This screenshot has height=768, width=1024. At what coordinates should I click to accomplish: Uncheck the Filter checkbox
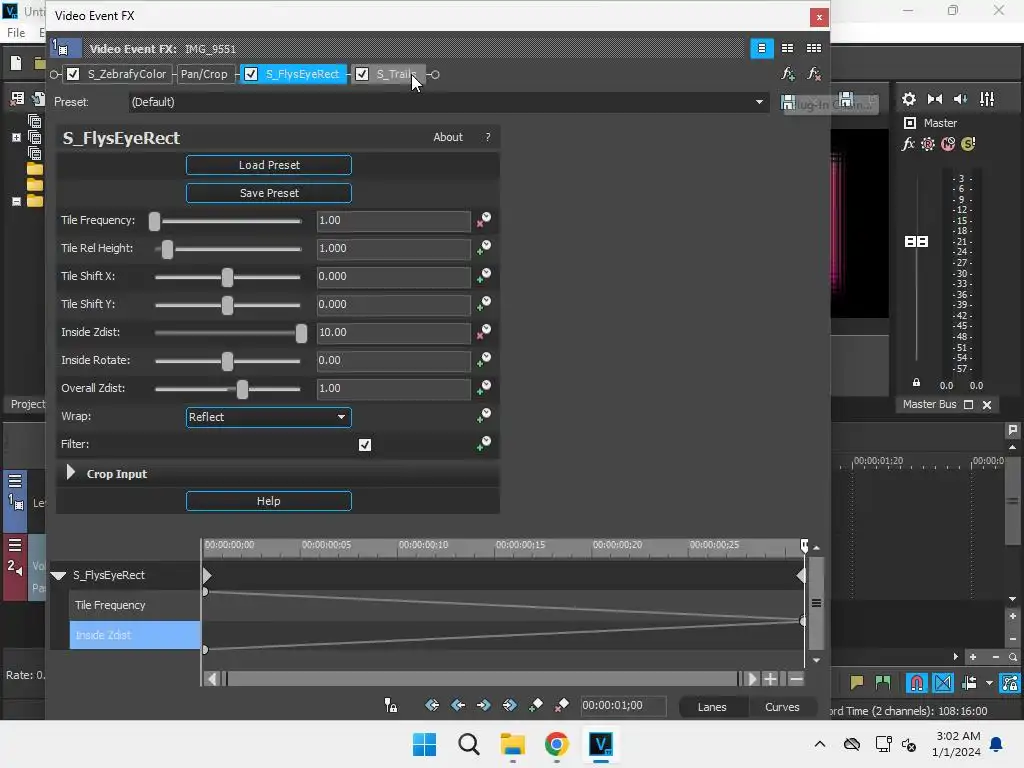click(365, 445)
